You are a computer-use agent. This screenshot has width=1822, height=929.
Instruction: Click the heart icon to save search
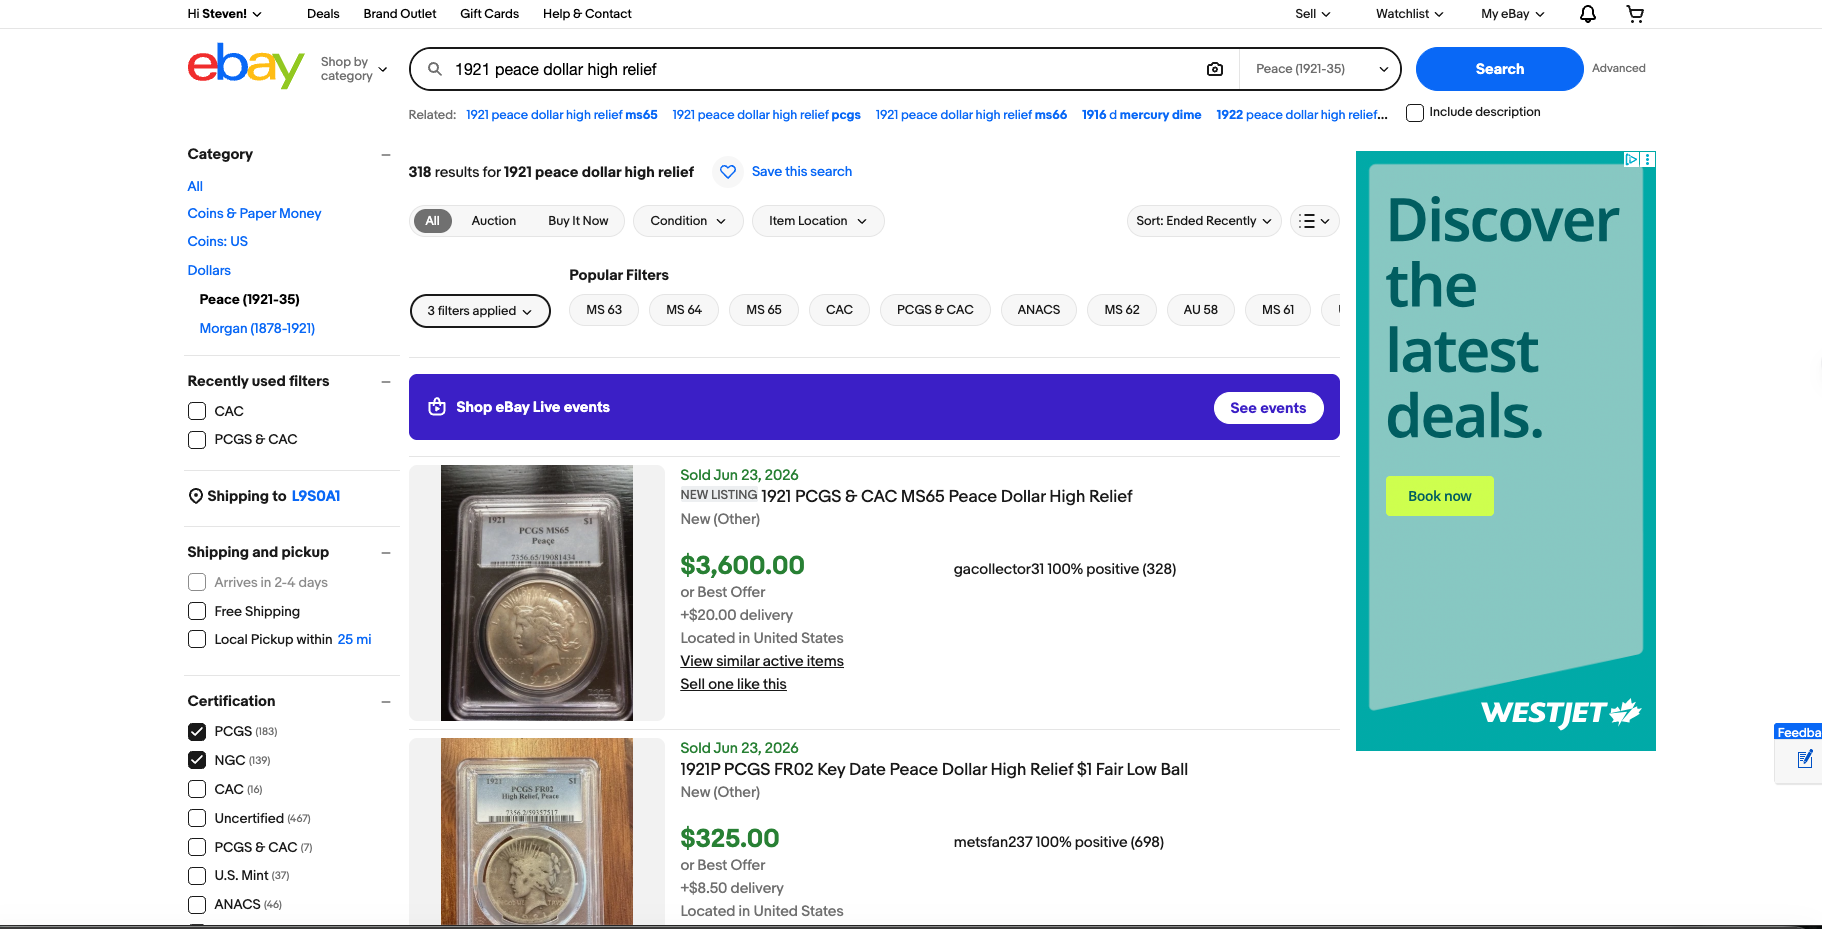[728, 172]
